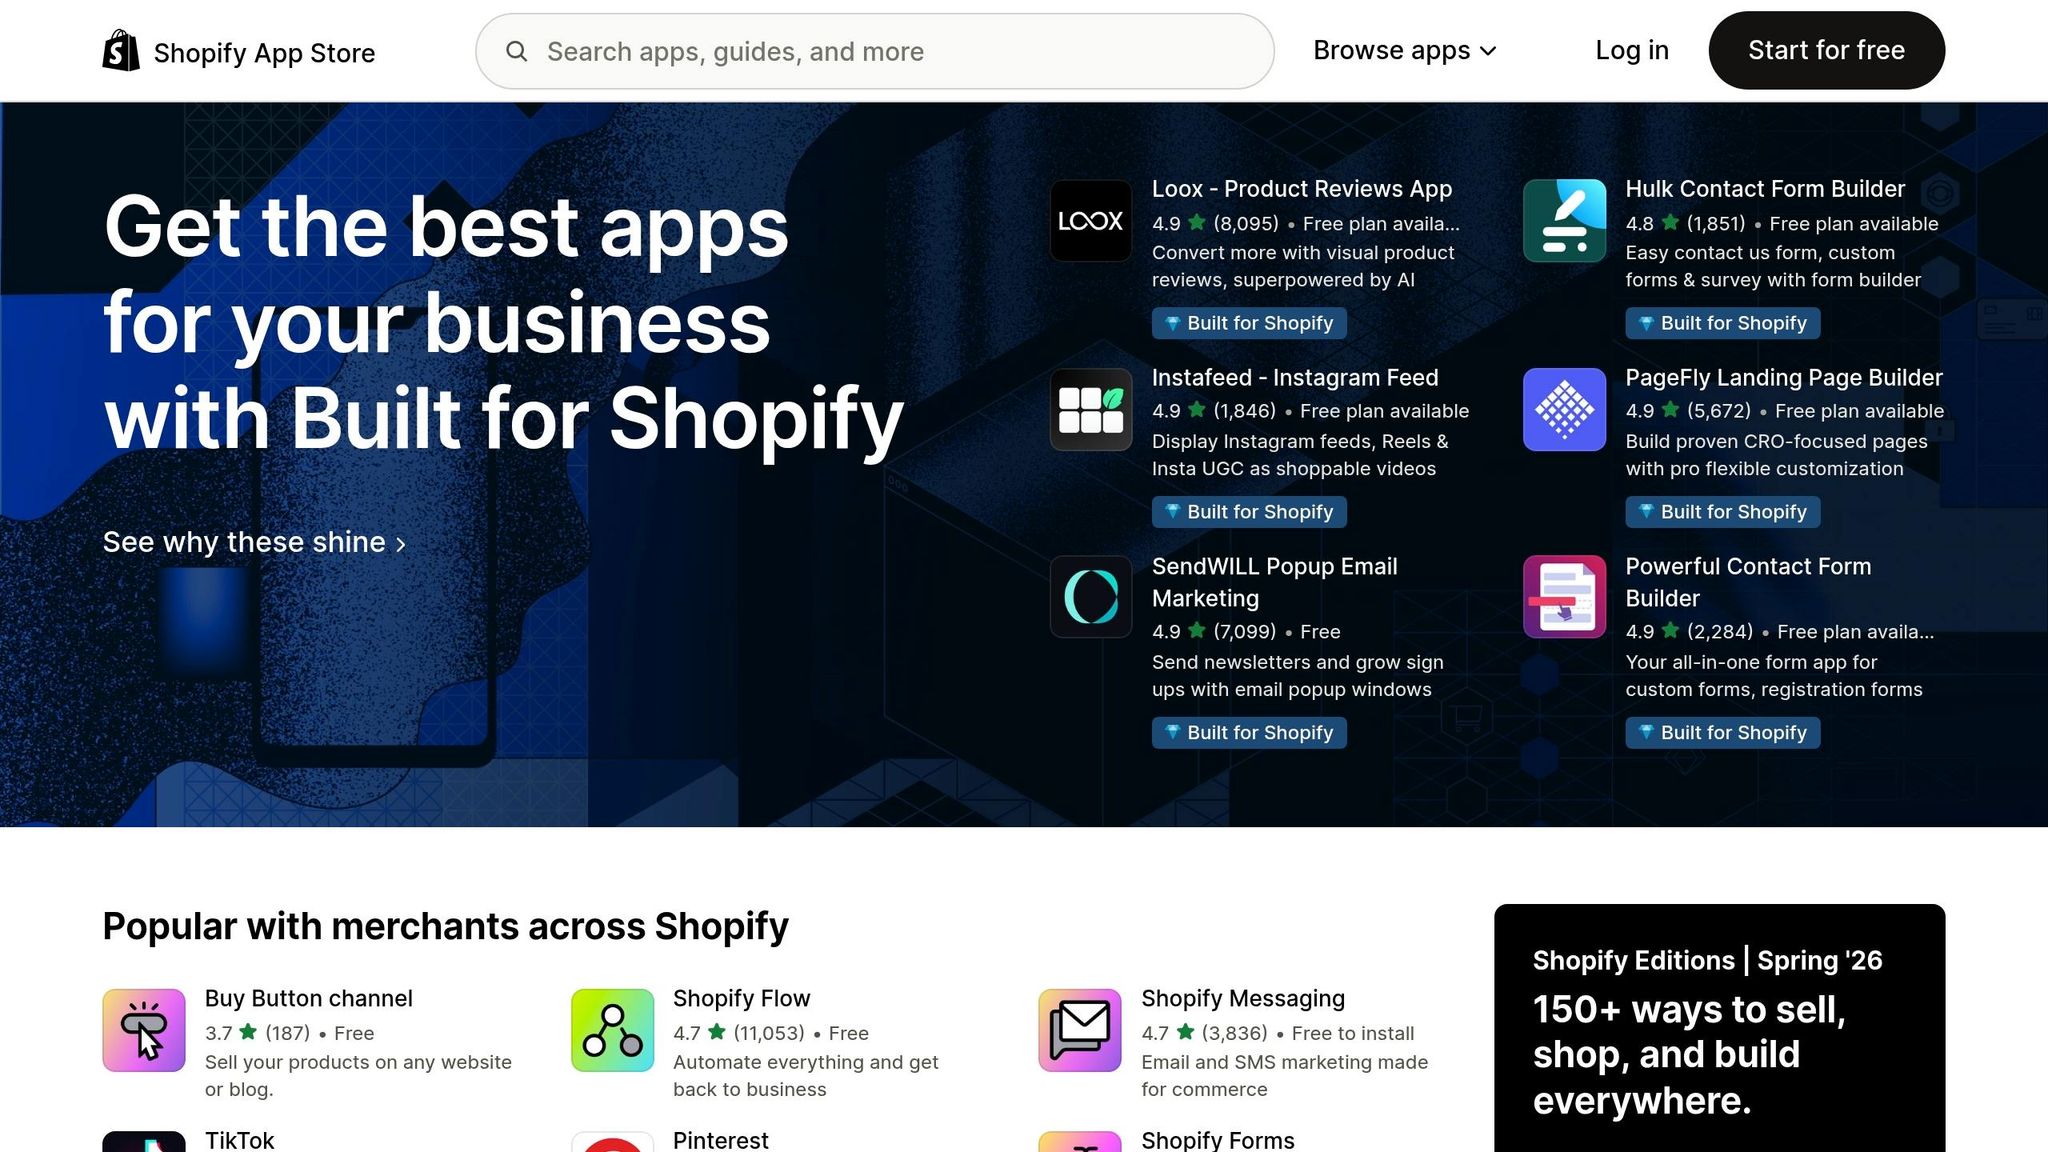Image resolution: width=2048 pixels, height=1152 pixels.
Task: Click the star icon in PageFly rating
Action: pos(1670,410)
